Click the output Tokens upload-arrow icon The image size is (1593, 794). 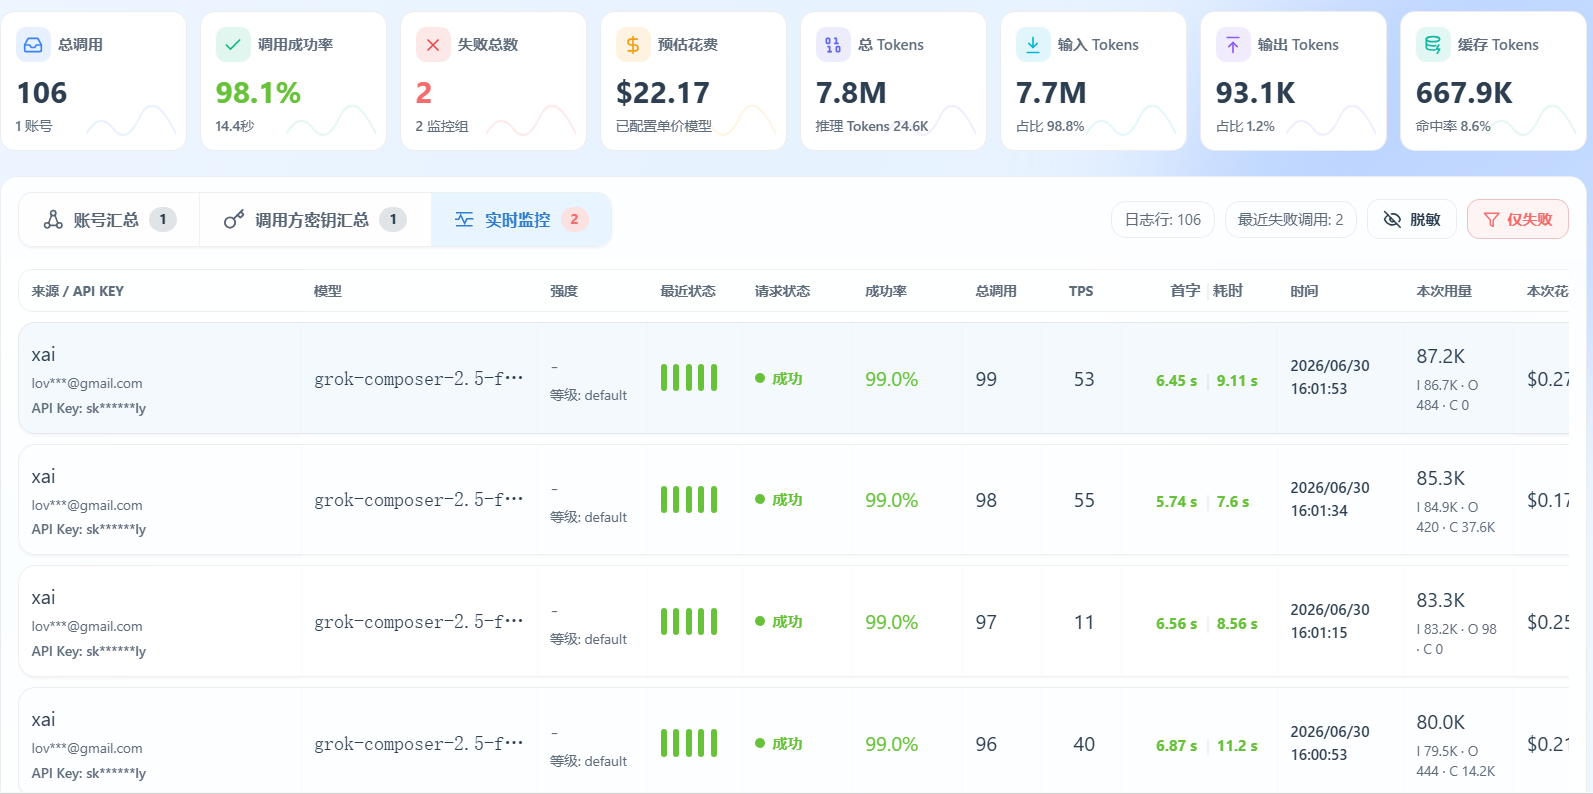pos(1233,45)
